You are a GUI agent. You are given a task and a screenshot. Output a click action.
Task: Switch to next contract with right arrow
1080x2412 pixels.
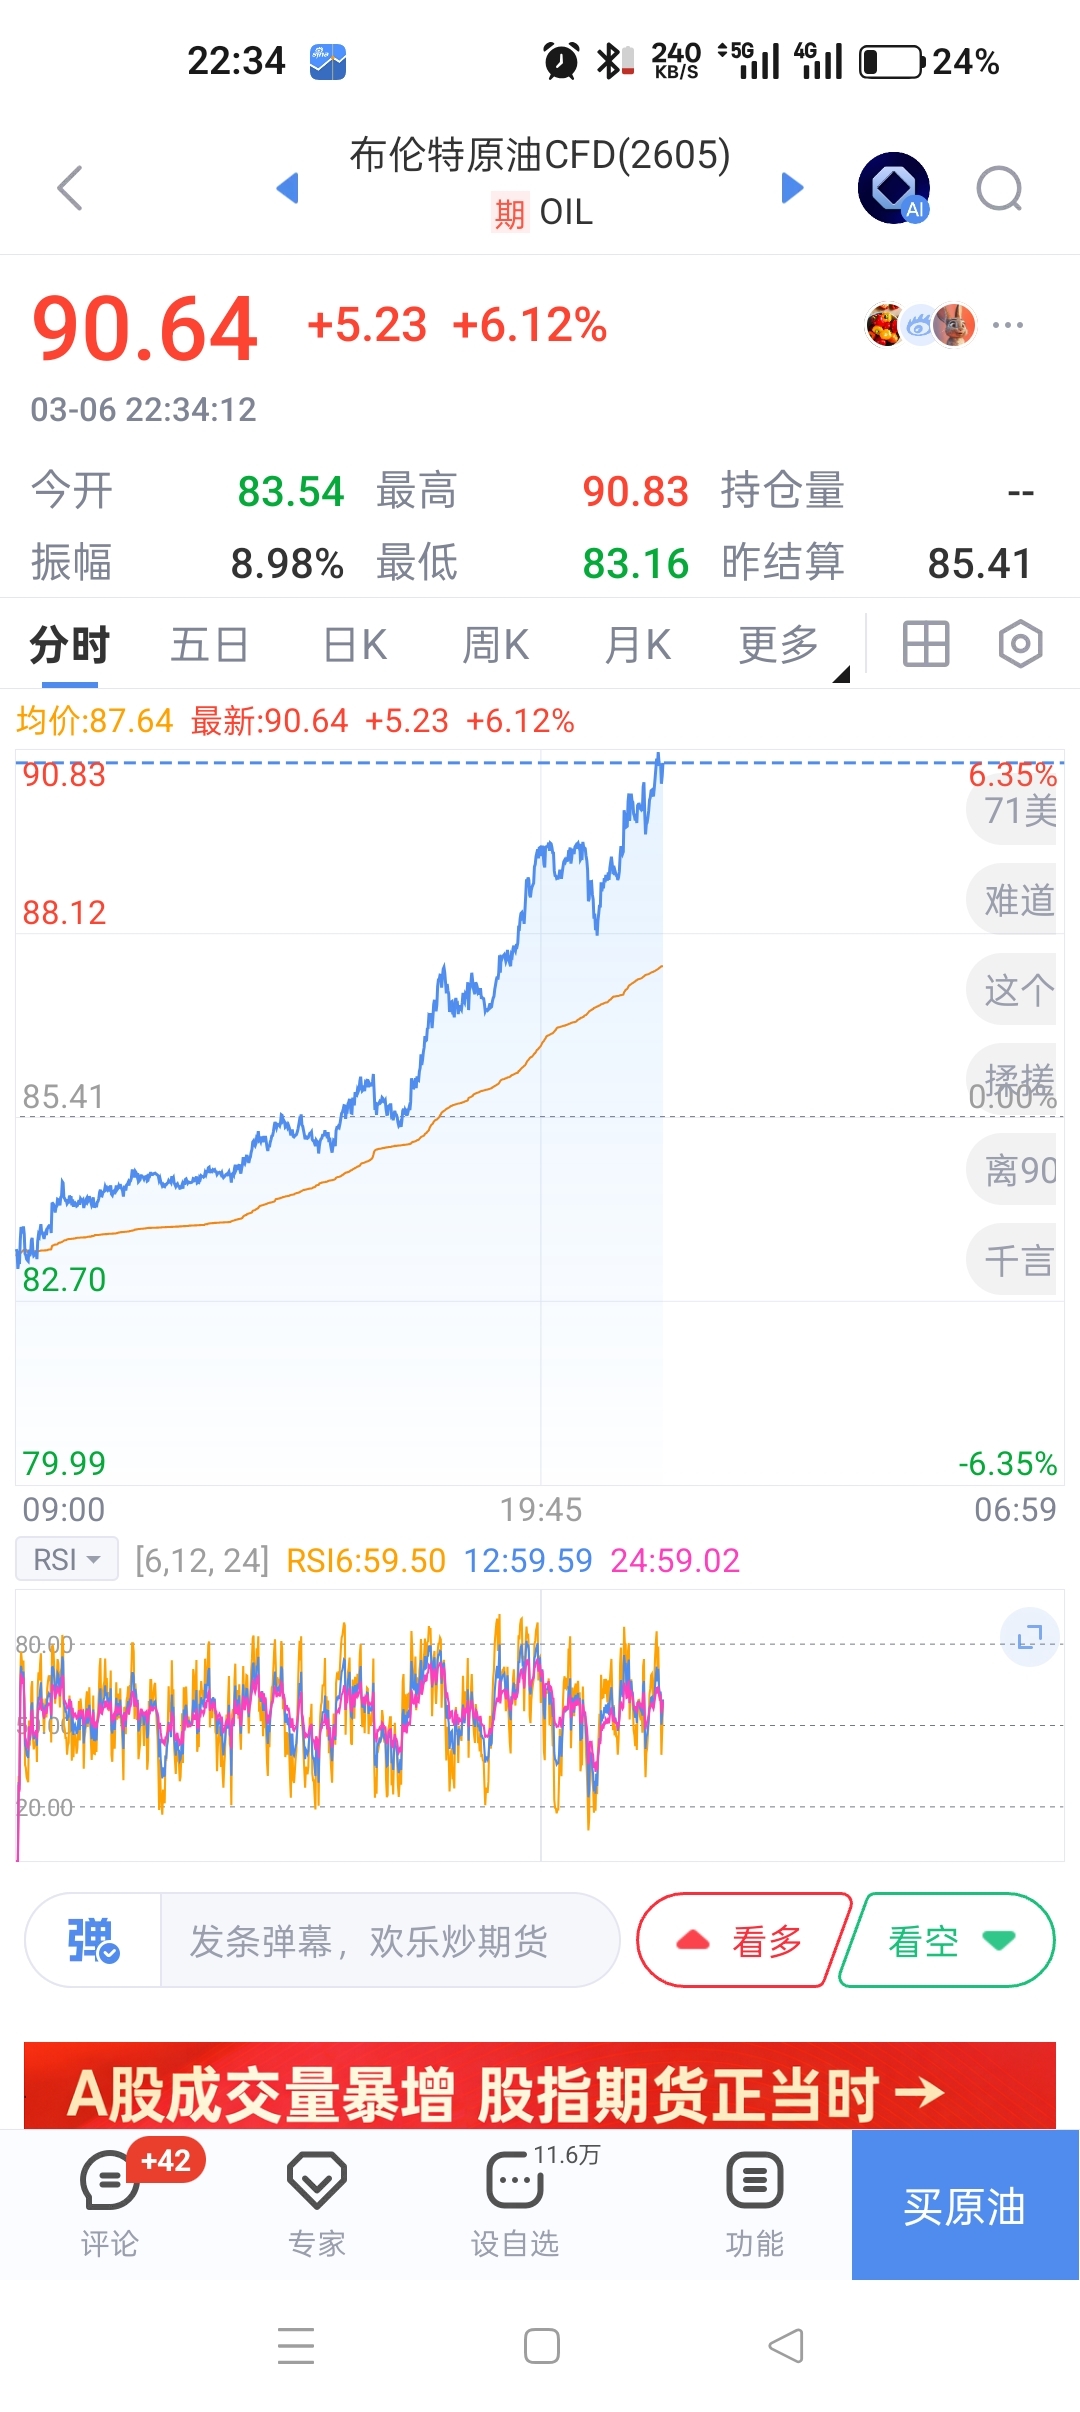pos(792,188)
